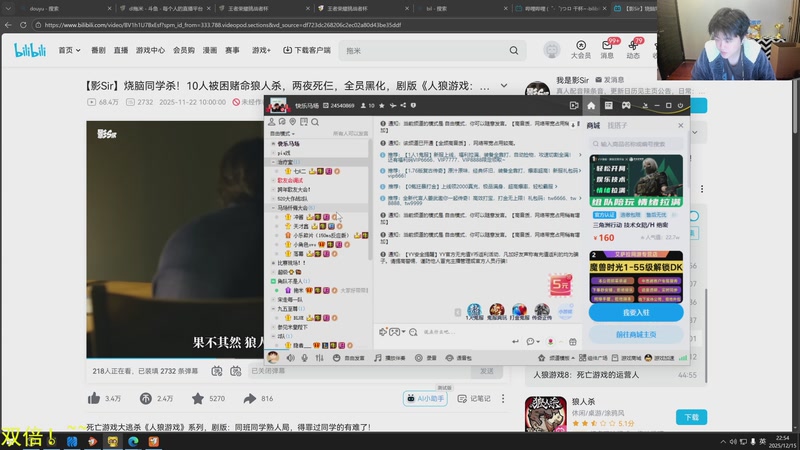Click the bilibili logo
This screenshot has height=450, width=800.
tap(30, 50)
